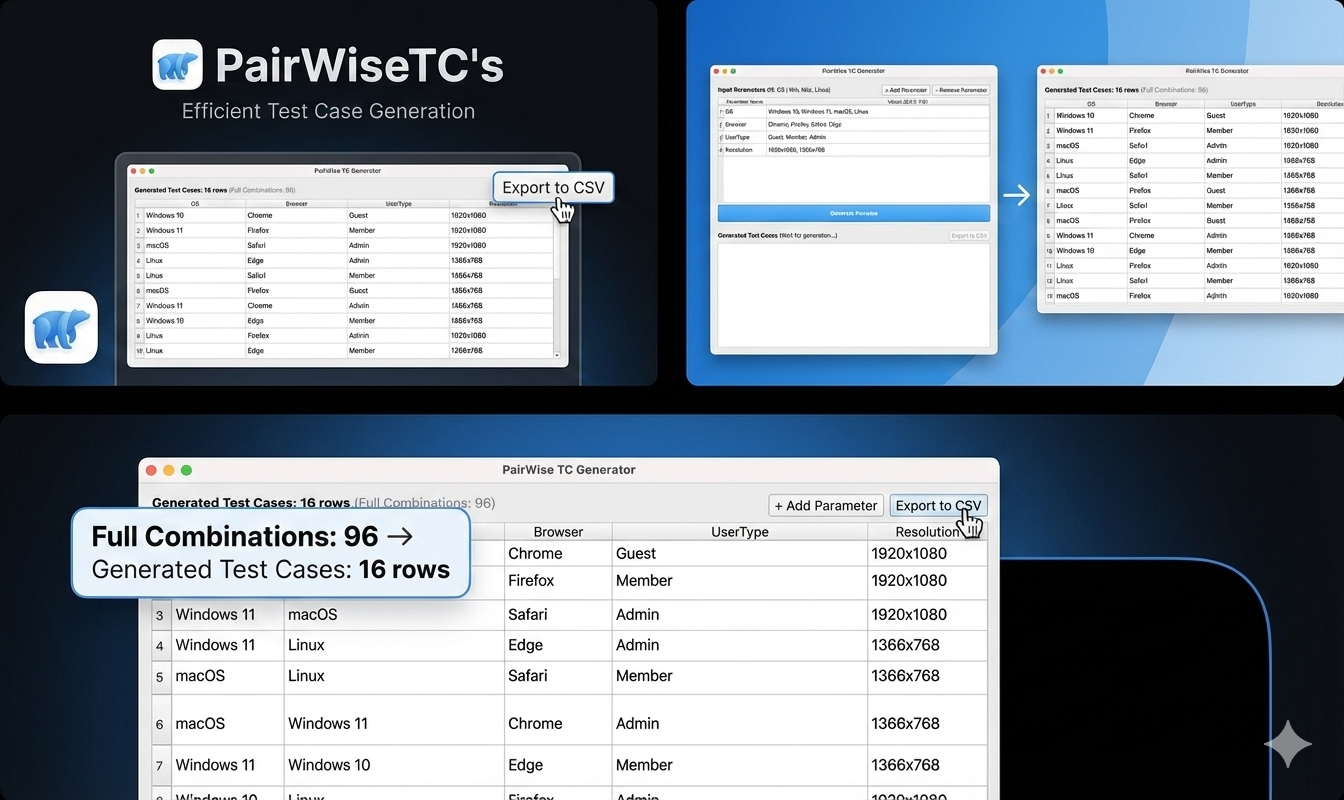Click the - Remove Parameter button
Image resolution: width=1344 pixels, height=800 pixels.
click(961, 89)
